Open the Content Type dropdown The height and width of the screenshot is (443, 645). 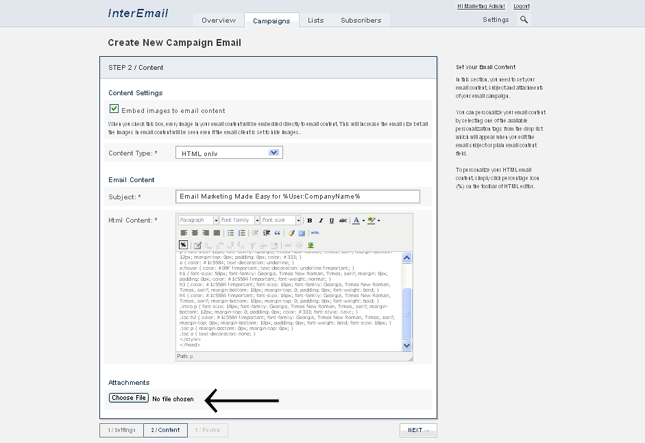(x=229, y=153)
